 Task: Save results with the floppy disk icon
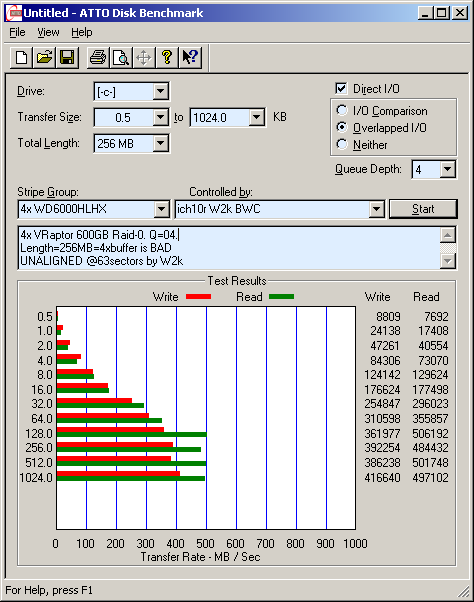click(67, 58)
